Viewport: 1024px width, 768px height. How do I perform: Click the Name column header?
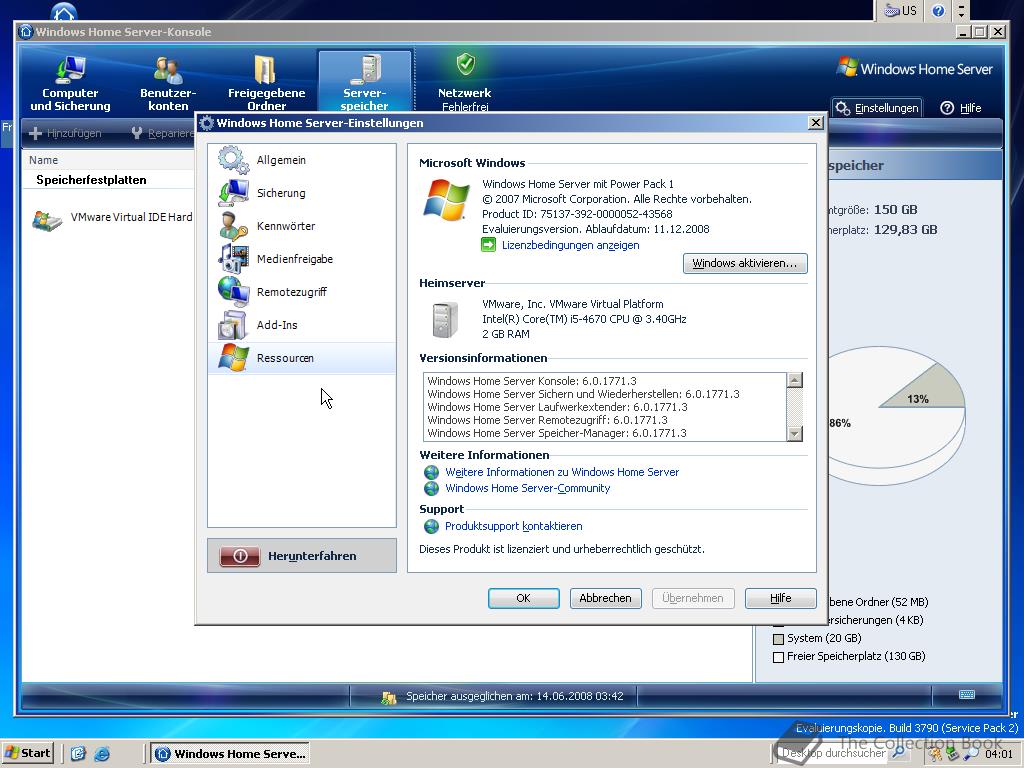click(43, 160)
